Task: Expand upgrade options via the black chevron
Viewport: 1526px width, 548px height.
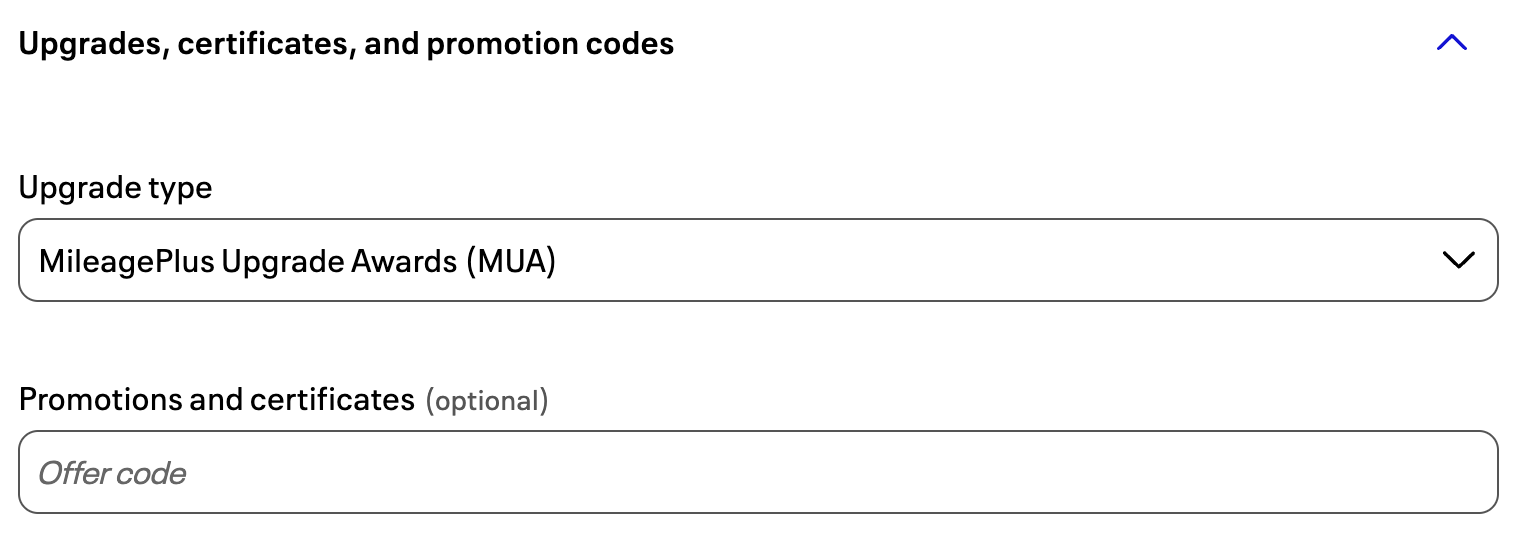Action: (1459, 260)
